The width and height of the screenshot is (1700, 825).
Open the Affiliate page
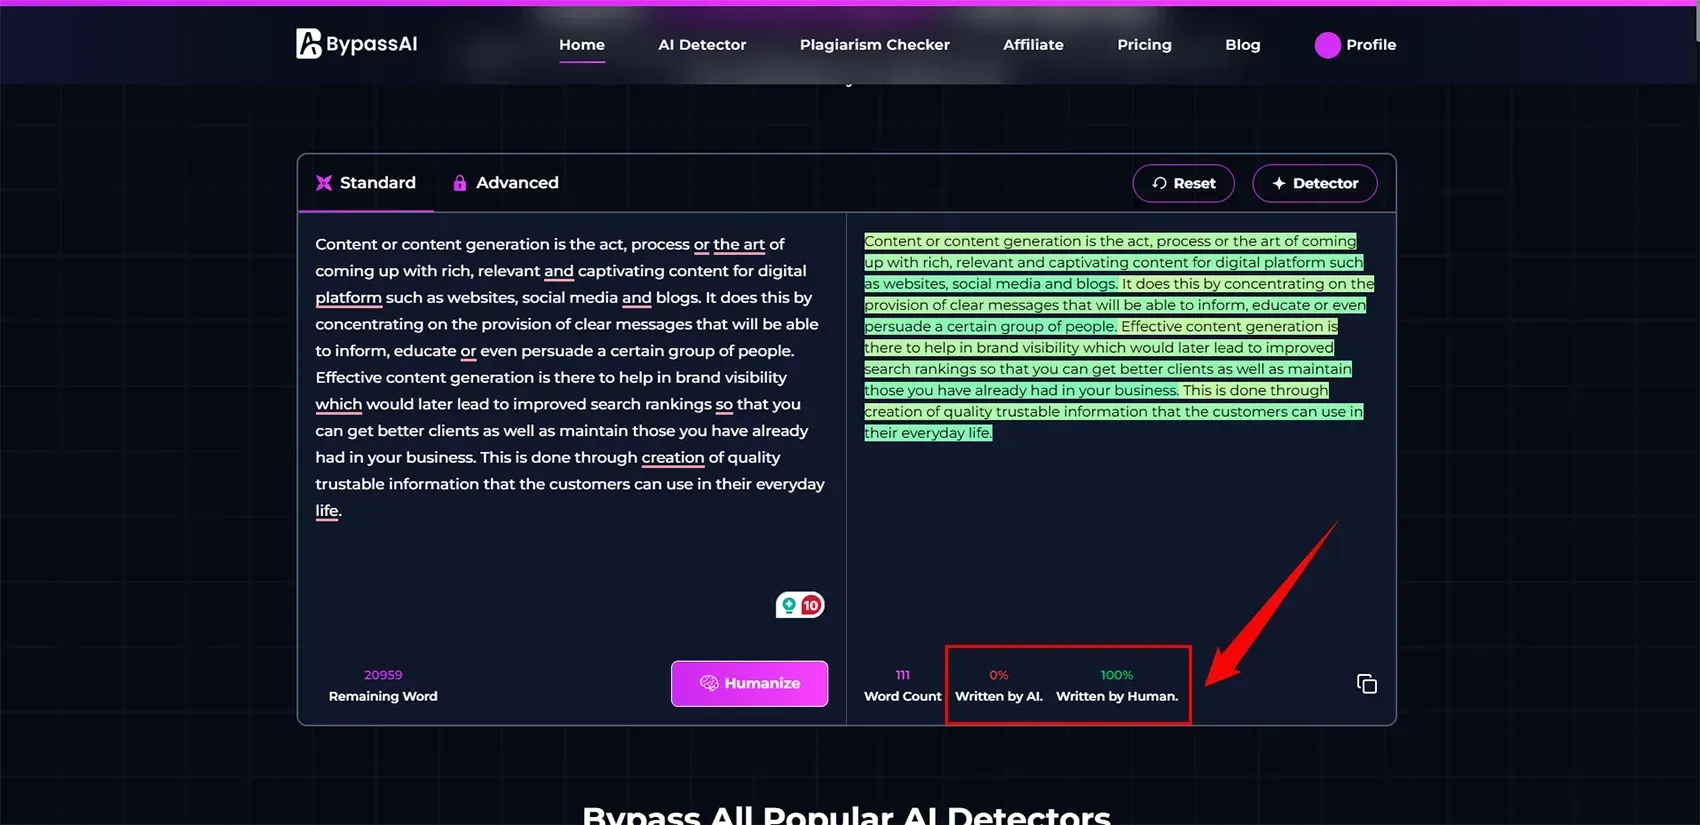click(x=1033, y=45)
